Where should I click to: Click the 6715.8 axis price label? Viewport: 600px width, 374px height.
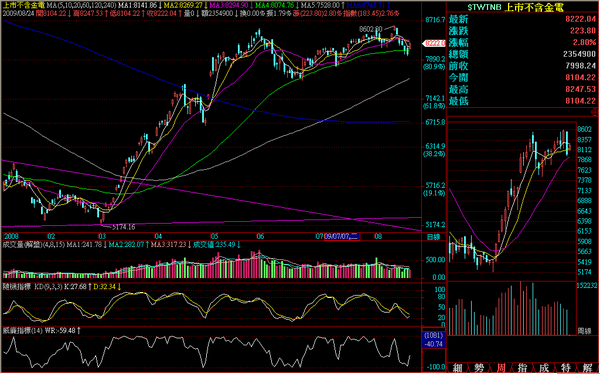coord(435,122)
